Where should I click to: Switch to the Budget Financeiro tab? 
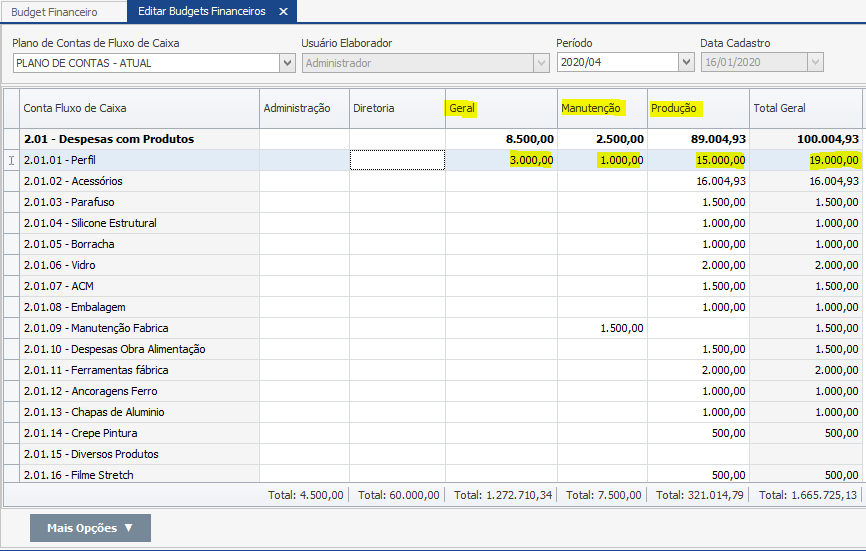62,12
